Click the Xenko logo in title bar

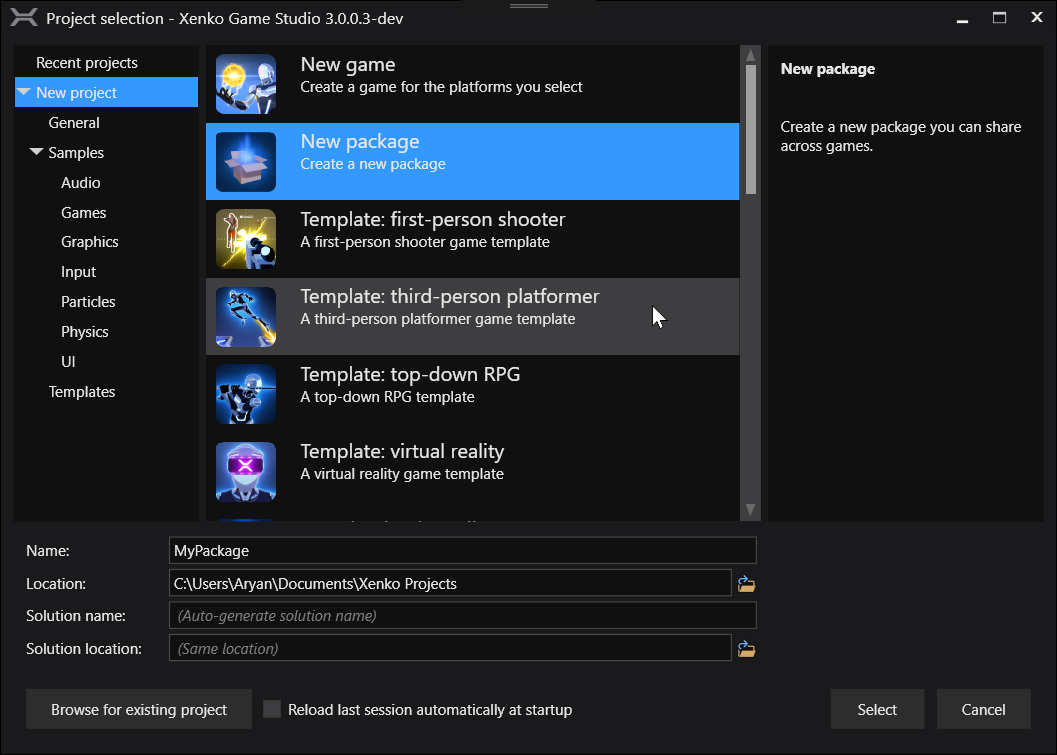click(24, 18)
